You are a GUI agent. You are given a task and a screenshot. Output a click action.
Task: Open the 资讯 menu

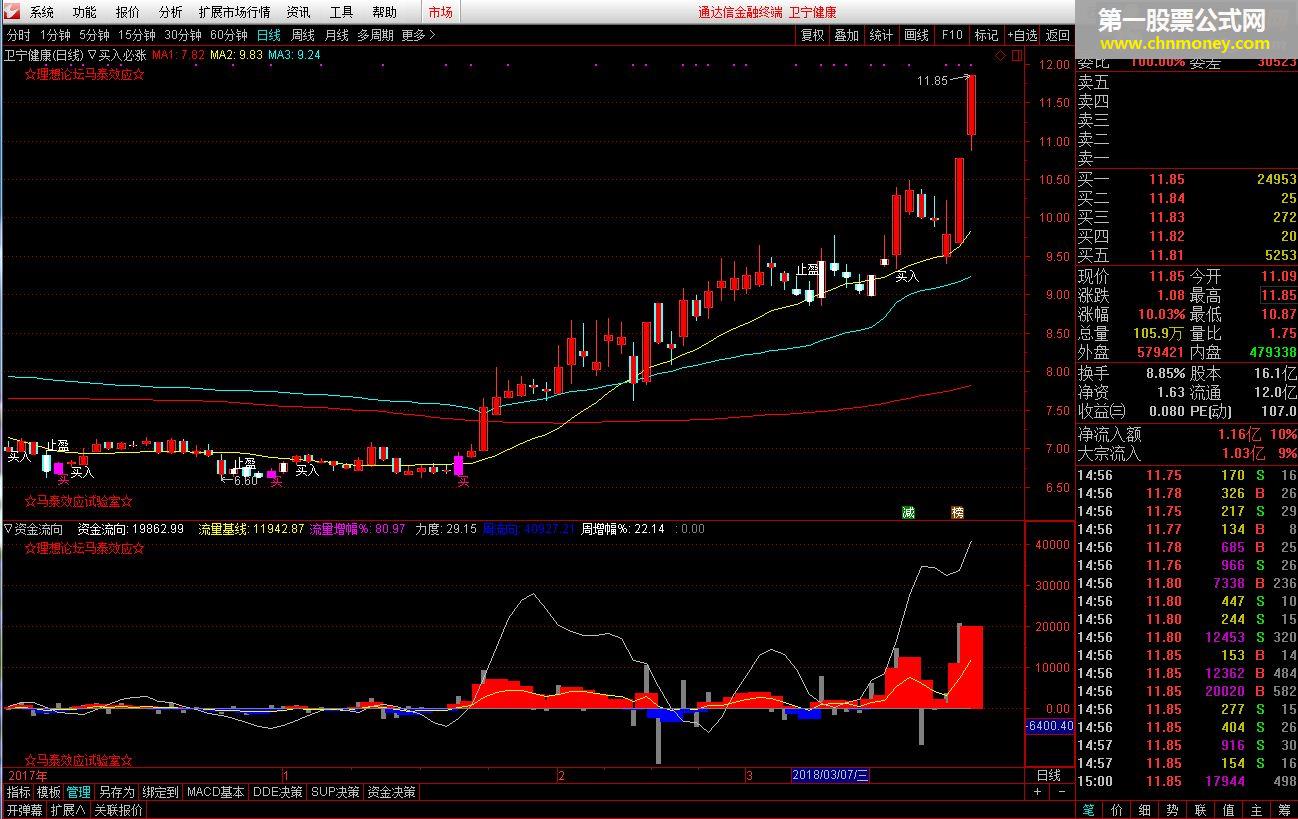pyautogui.click(x=298, y=12)
